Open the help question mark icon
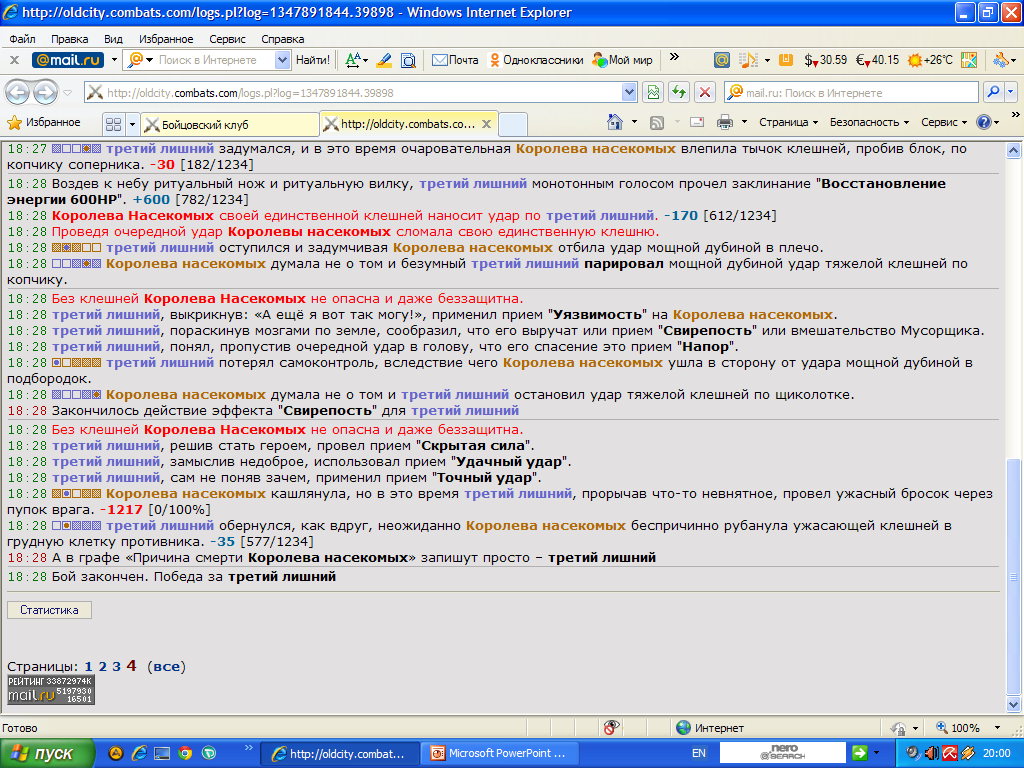 point(984,122)
